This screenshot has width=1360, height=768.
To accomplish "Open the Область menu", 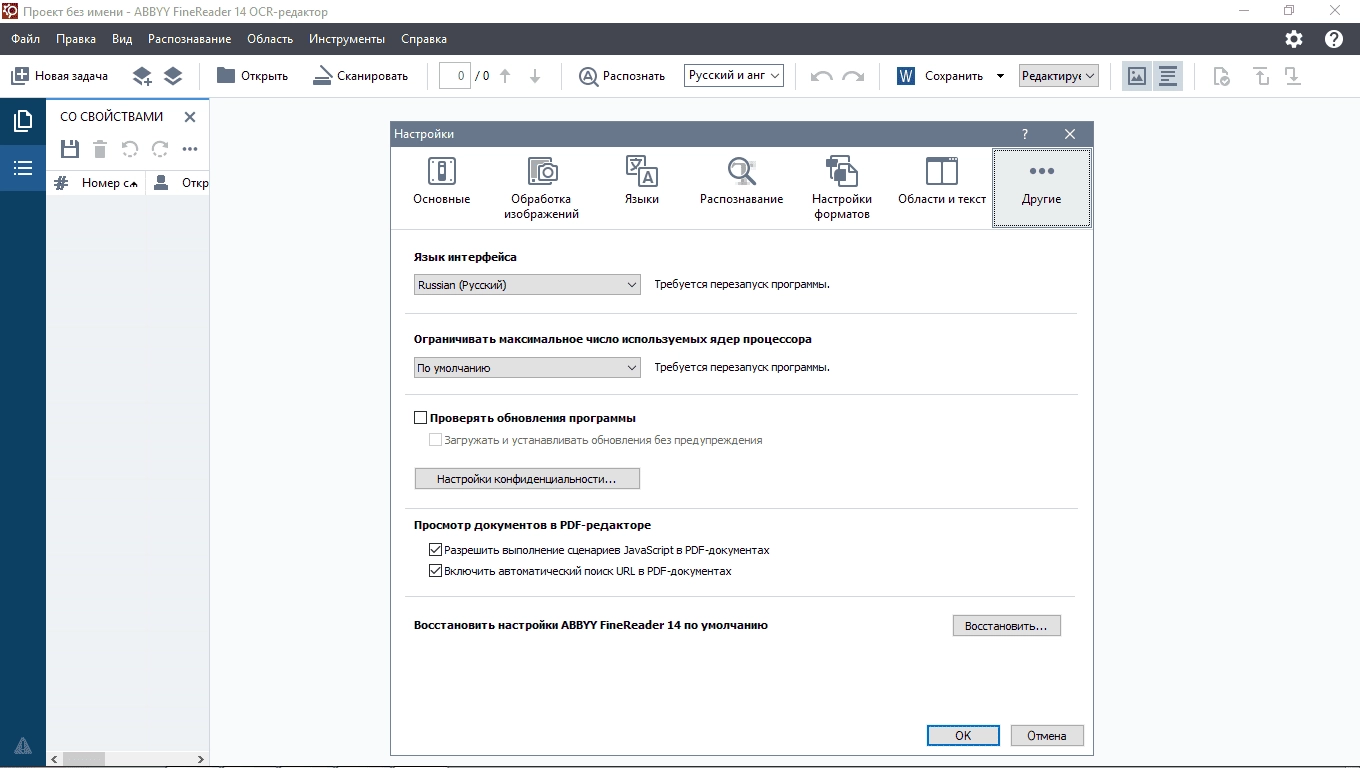I will pos(270,39).
